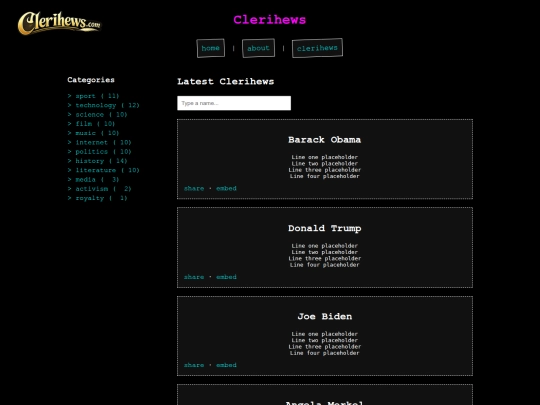Open the internet category

tap(100, 143)
